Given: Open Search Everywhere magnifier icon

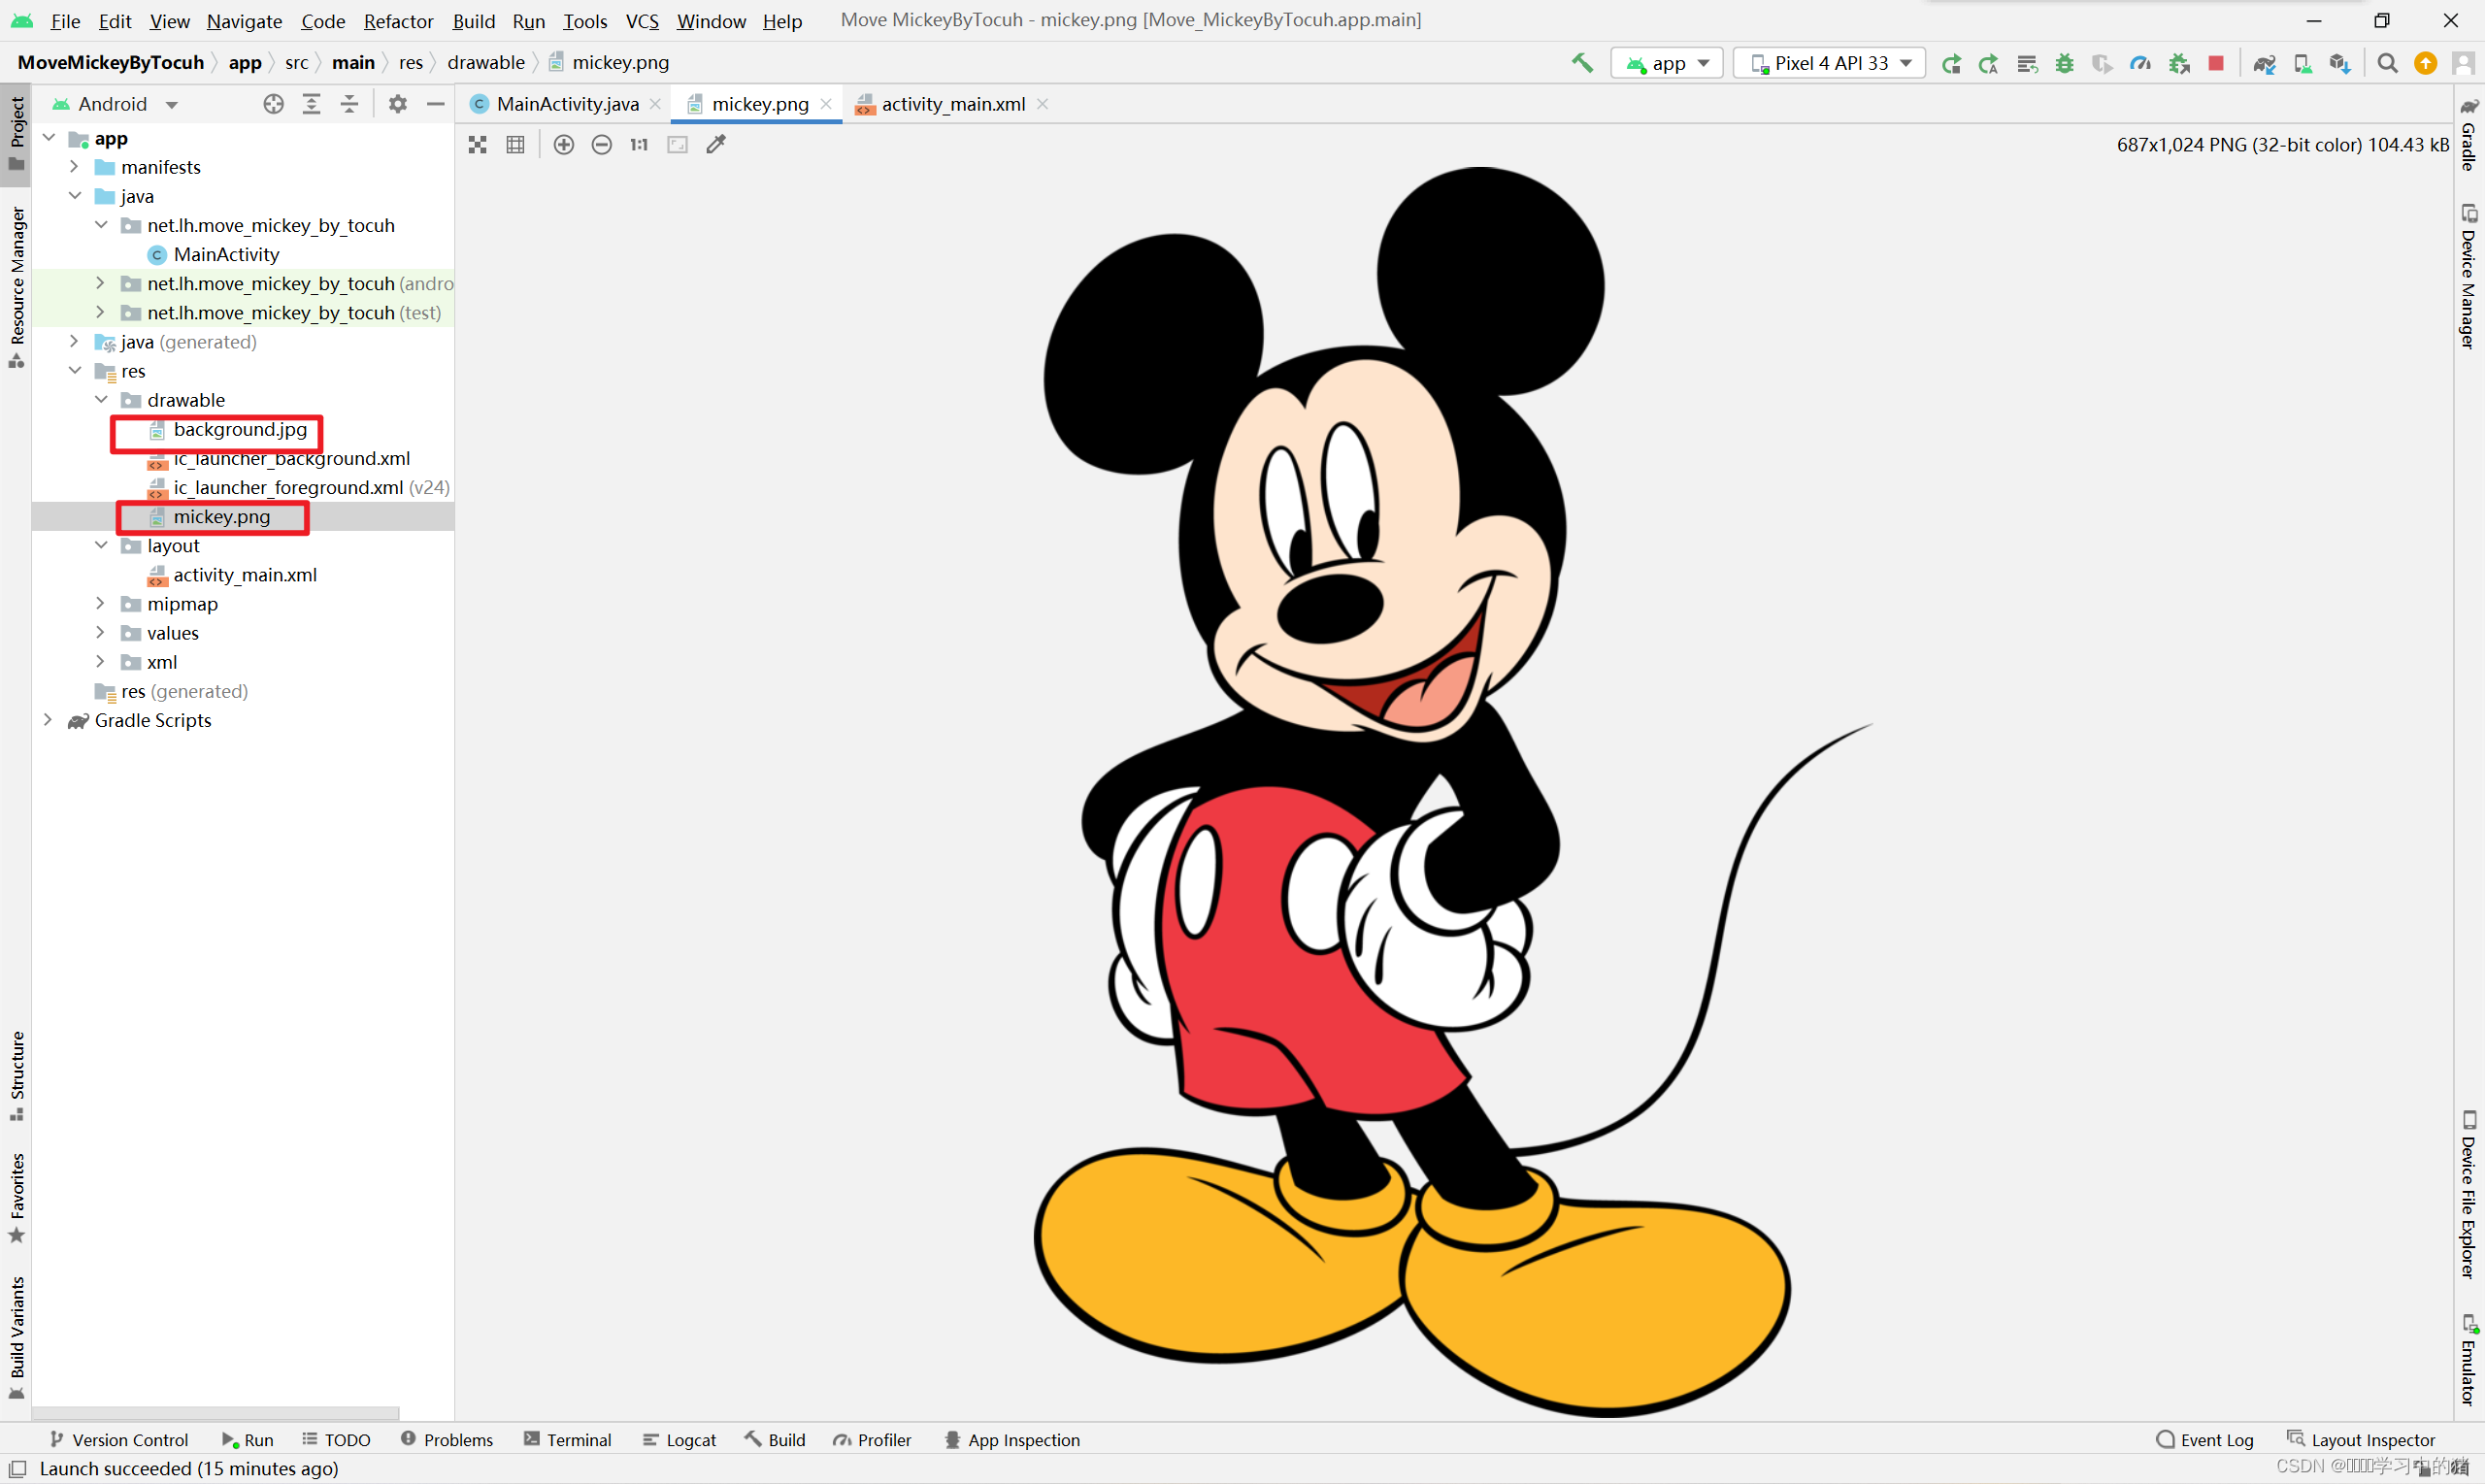Looking at the screenshot, I should tap(2388, 64).
